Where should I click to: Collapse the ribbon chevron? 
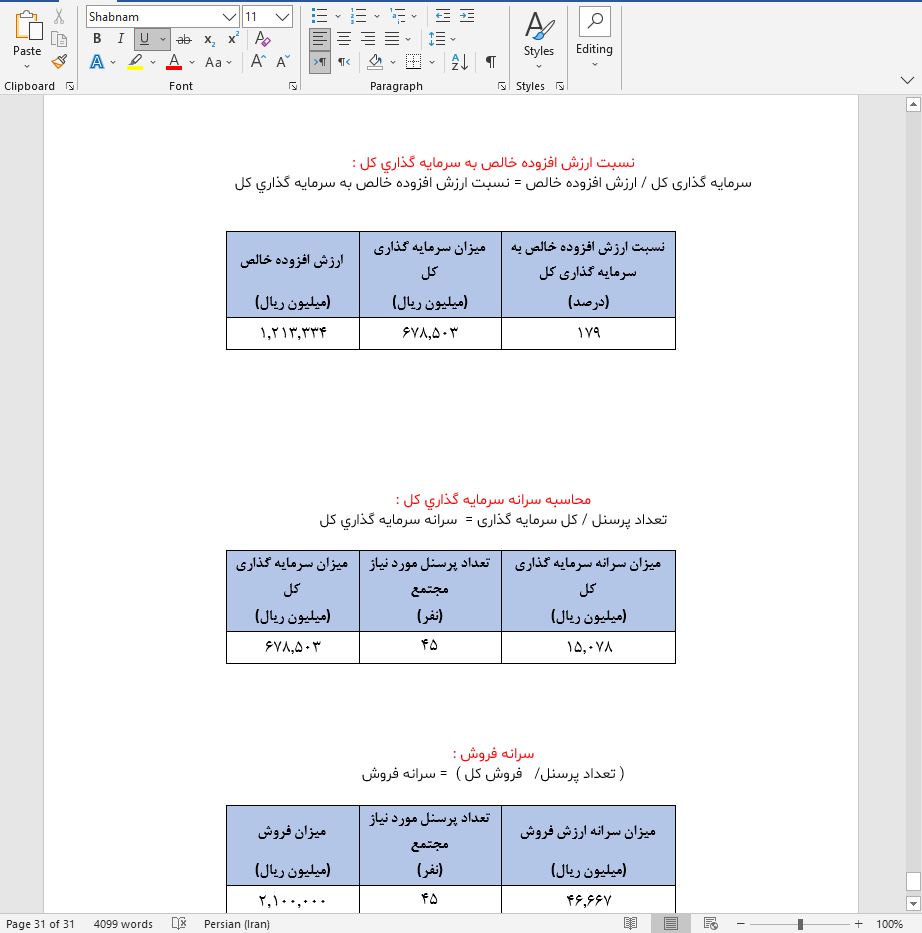(x=907, y=80)
